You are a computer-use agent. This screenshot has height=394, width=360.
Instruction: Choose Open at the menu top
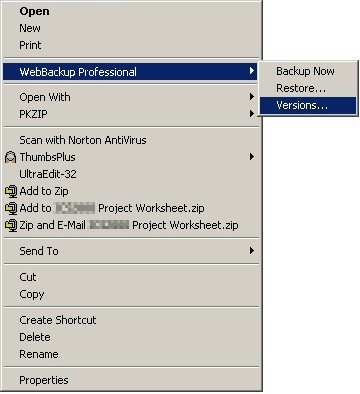[x=131, y=11]
